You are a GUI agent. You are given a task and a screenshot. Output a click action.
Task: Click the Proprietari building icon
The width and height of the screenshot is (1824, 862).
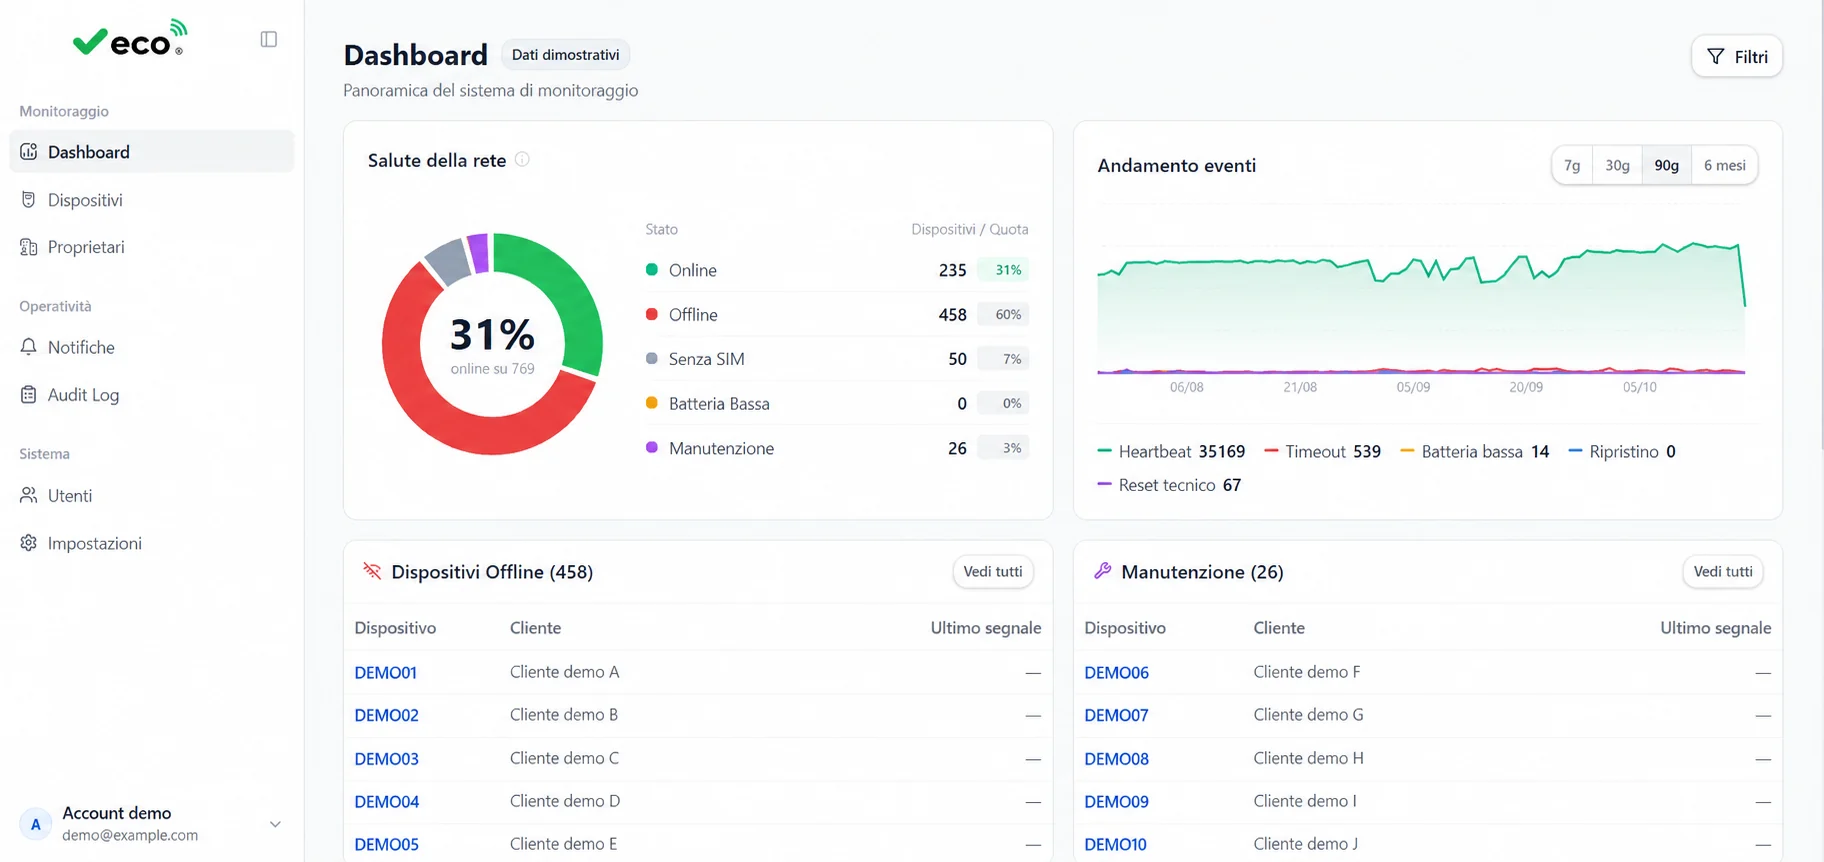pyautogui.click(x=28, y=247)
